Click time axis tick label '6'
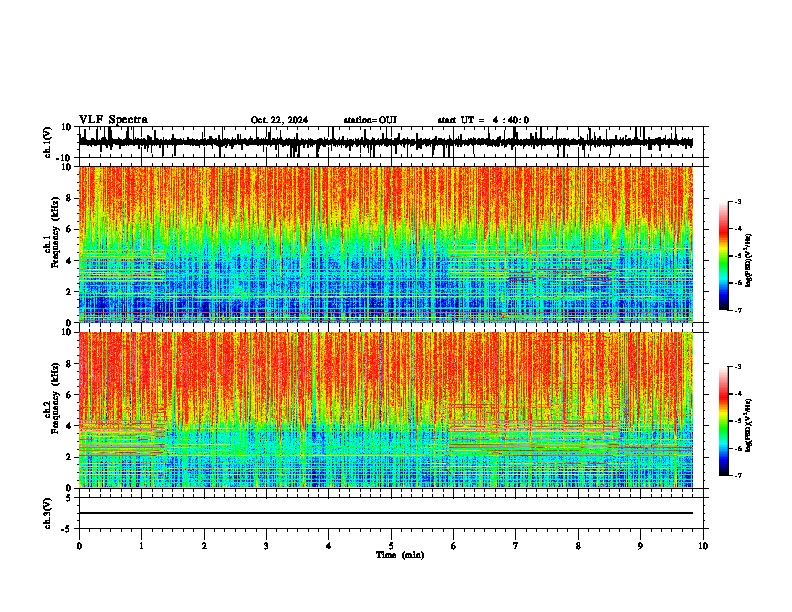 pos(453,545)
